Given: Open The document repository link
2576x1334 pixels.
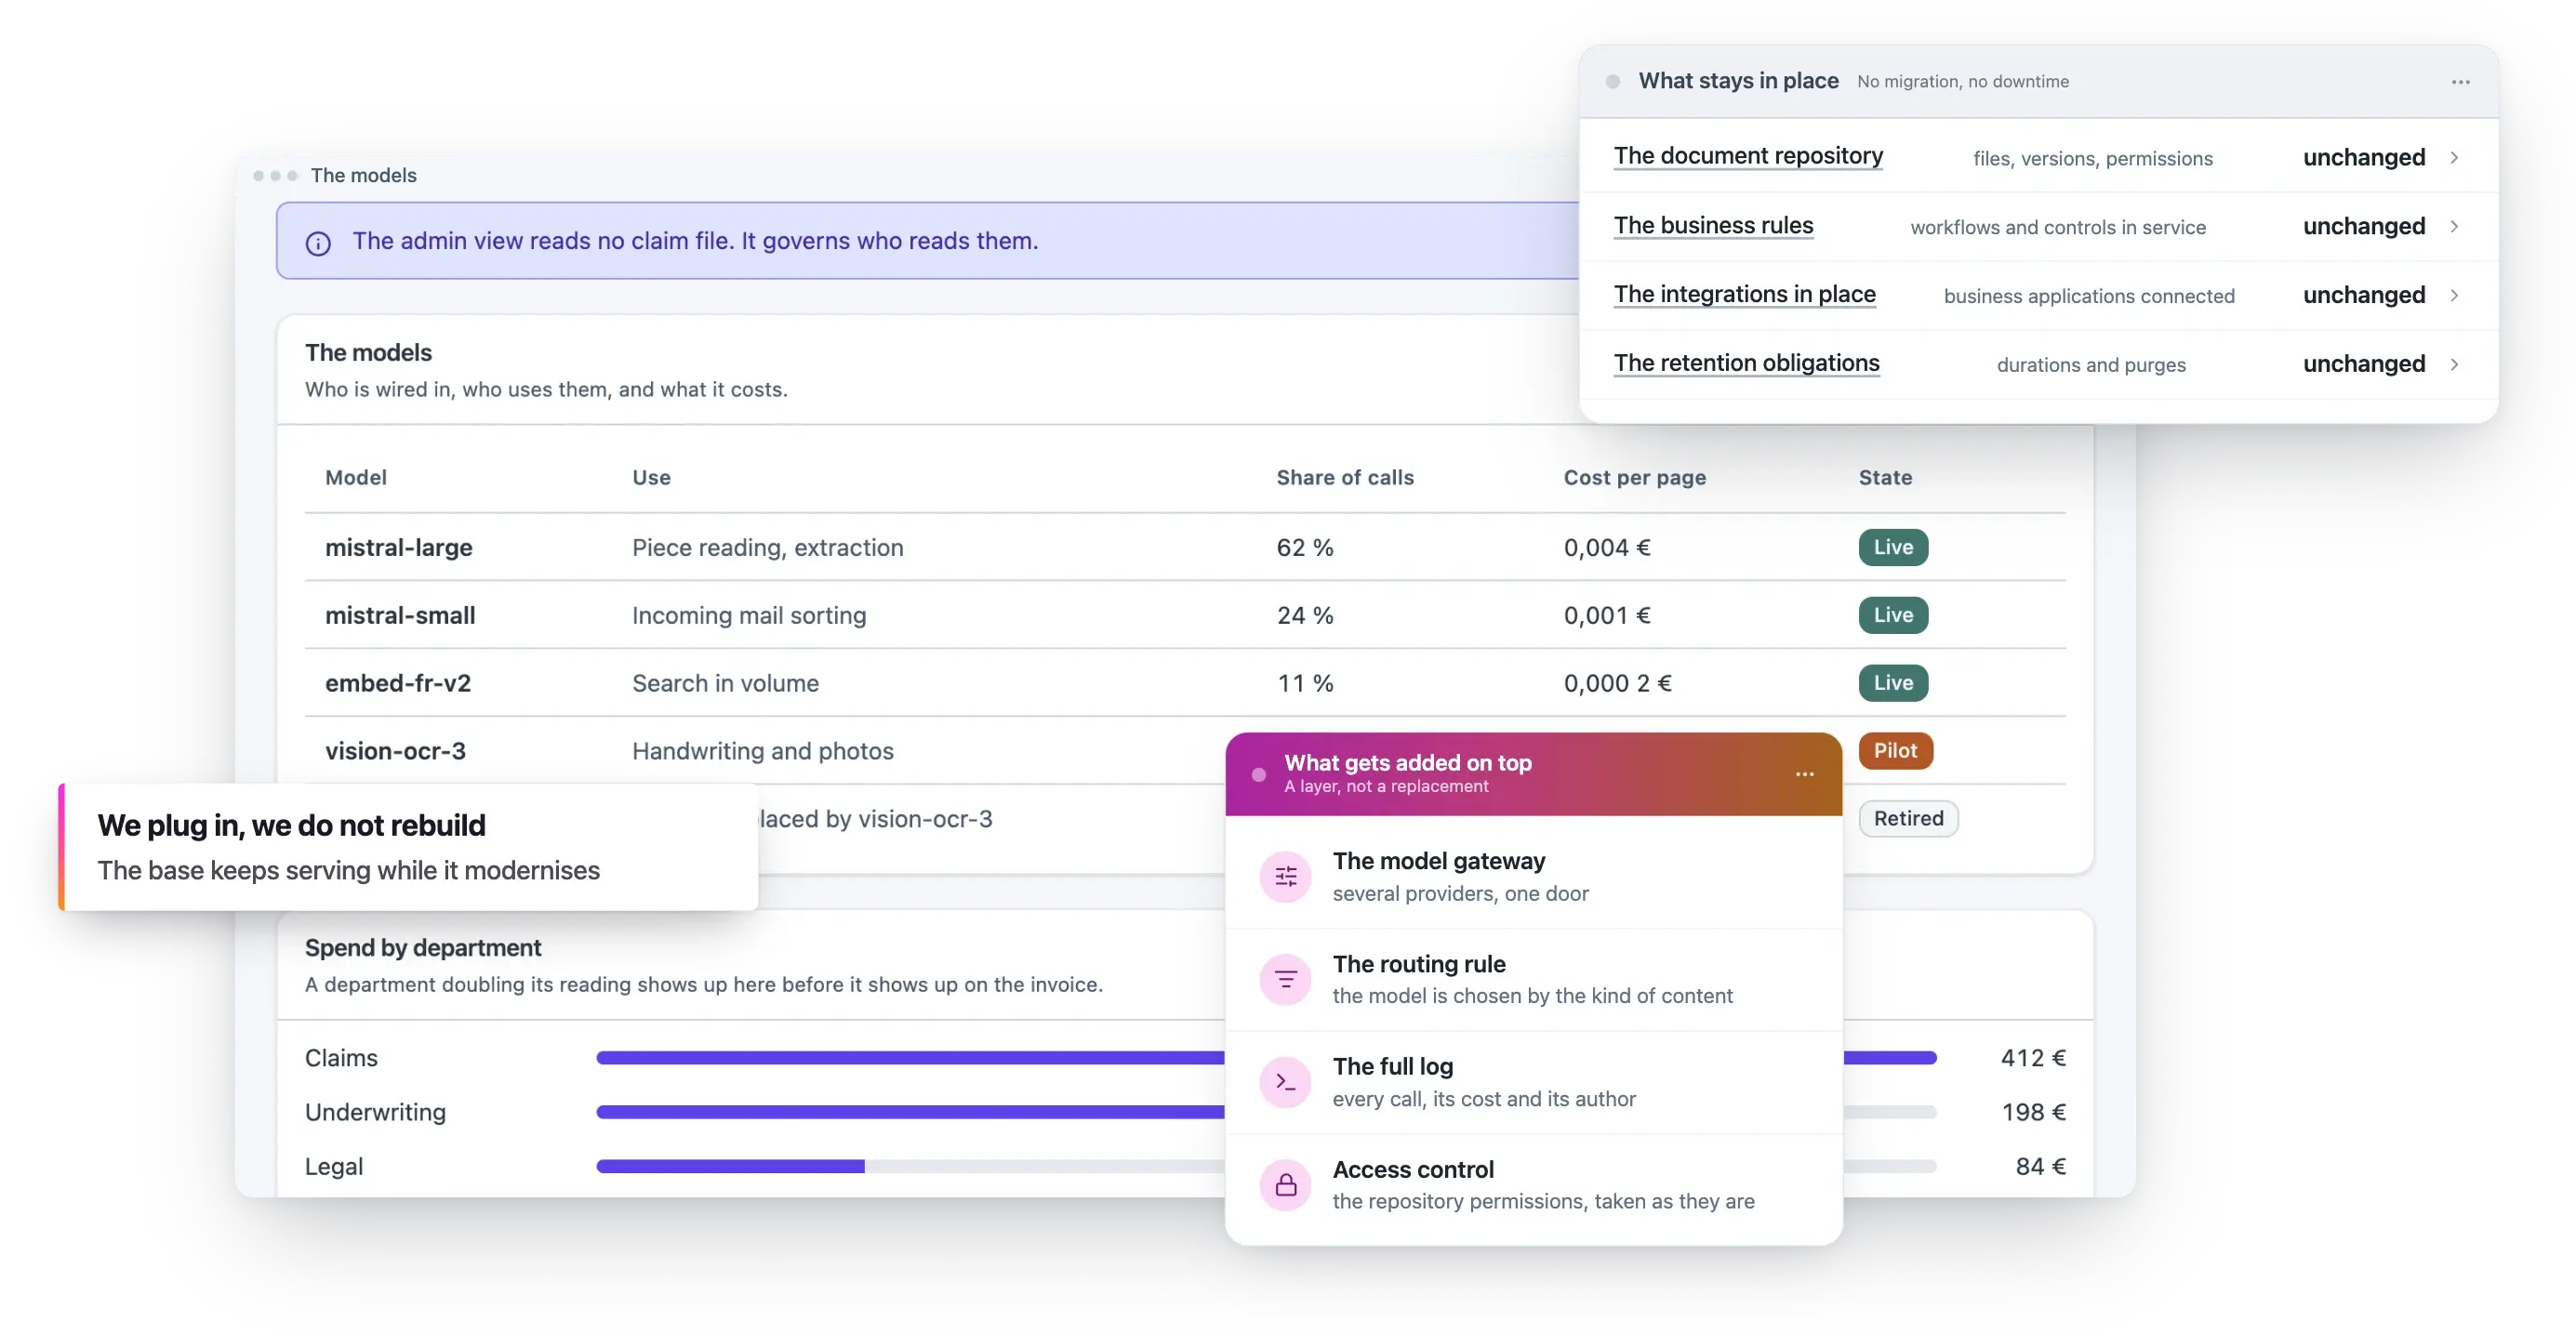Looking at the screenshot, I should tap(1748, 156).
